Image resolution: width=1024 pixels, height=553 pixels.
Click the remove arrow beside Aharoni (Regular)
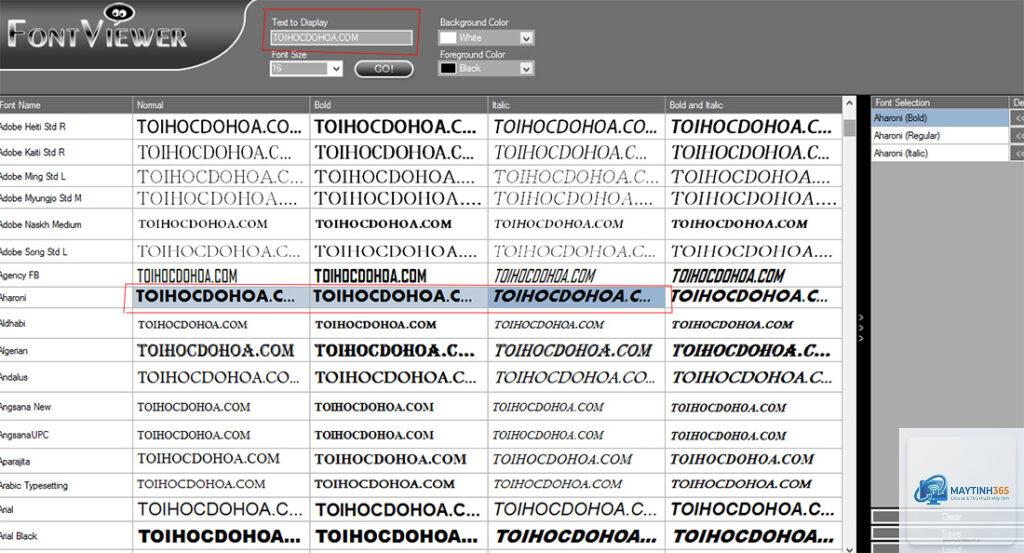coord(1017,136)
